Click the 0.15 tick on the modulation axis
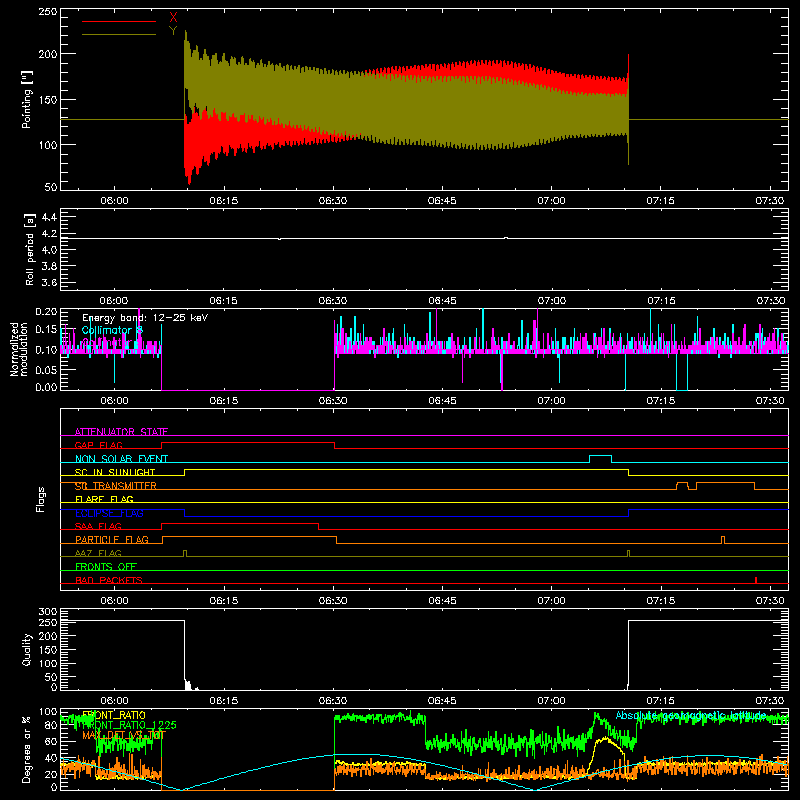This screenshot has width=800, height=800. tap(46, 330)
